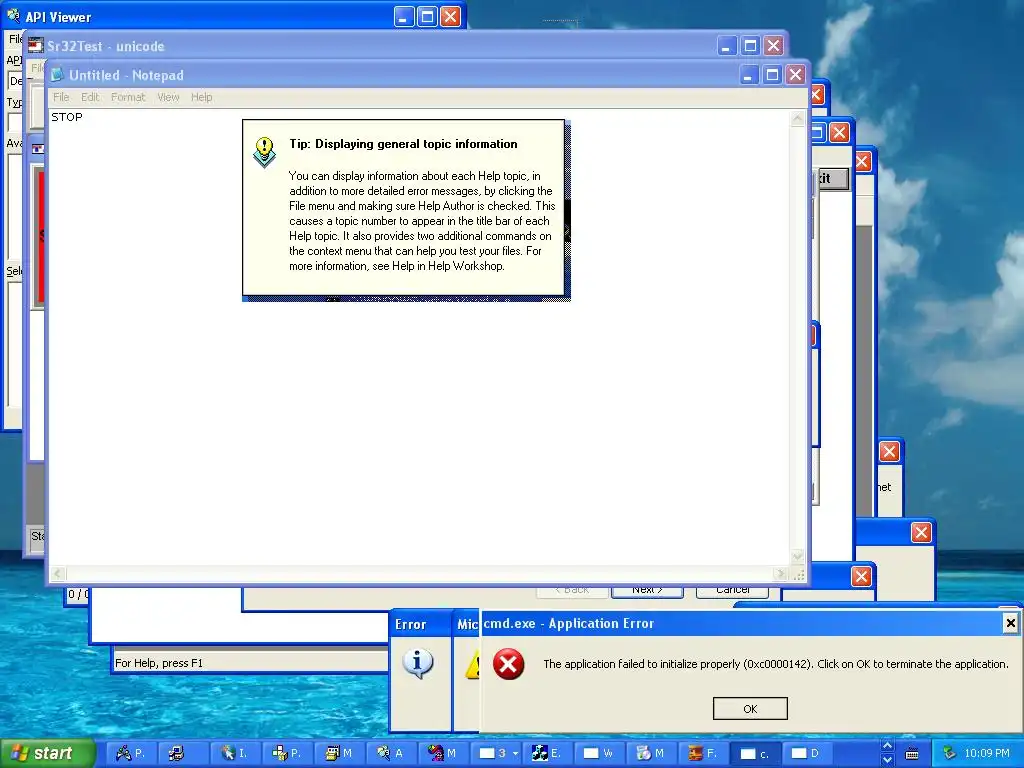Click the keyboard tray icon

pyautogui.click(x=912, y=754)
